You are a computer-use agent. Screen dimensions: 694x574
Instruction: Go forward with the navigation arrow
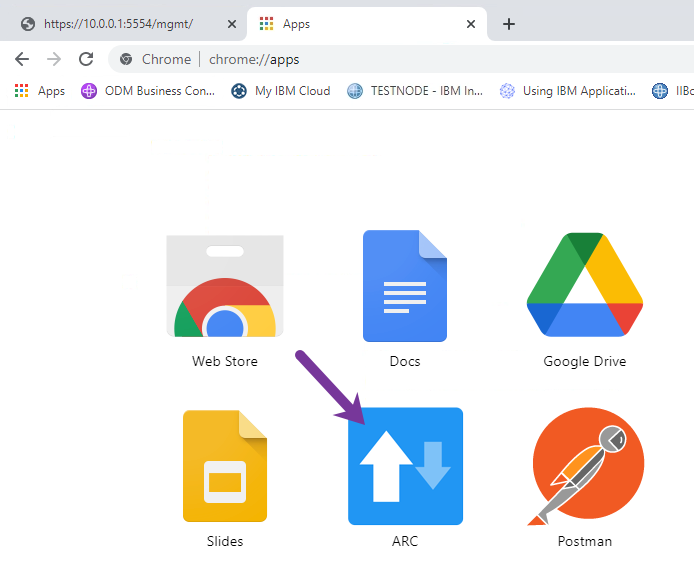[54, 59]
